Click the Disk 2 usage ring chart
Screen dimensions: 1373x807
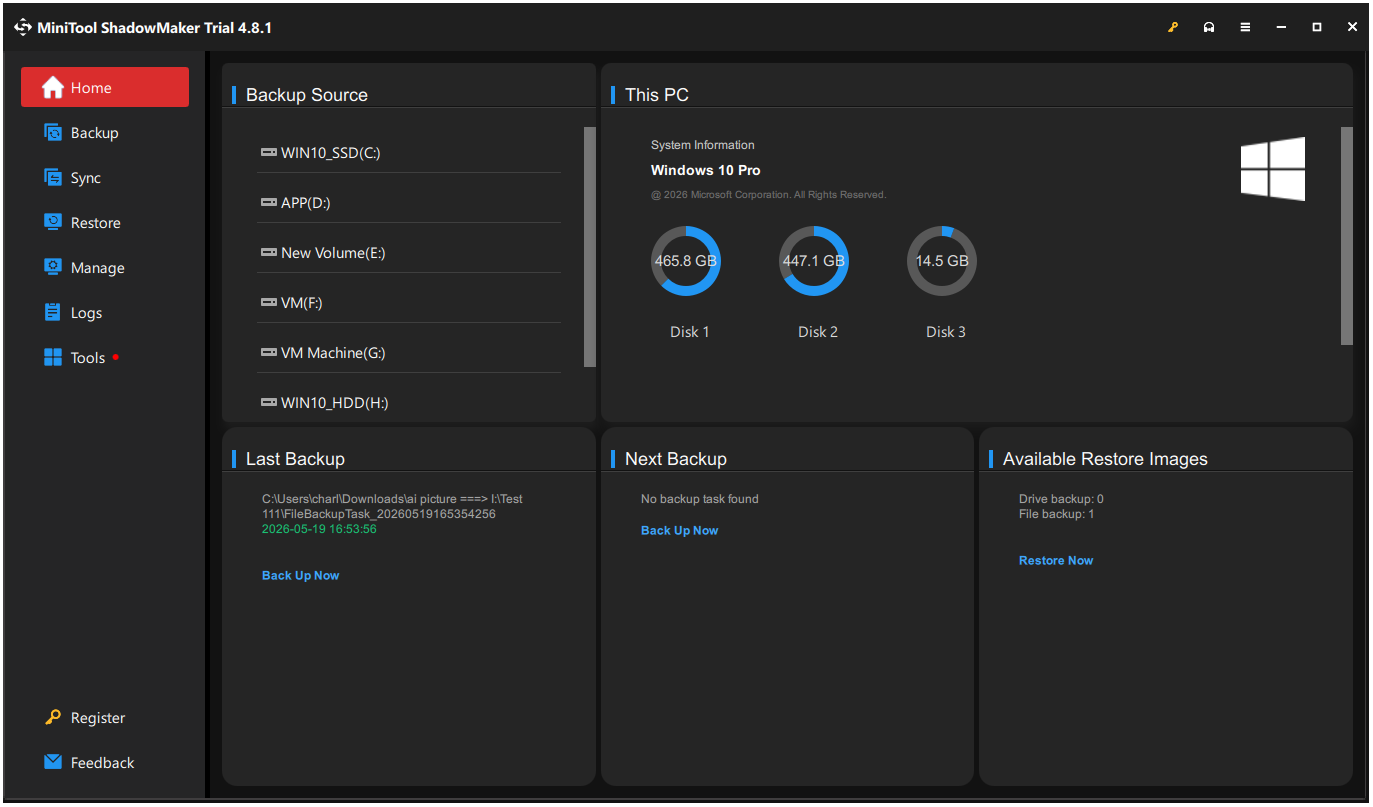[814, 261]
